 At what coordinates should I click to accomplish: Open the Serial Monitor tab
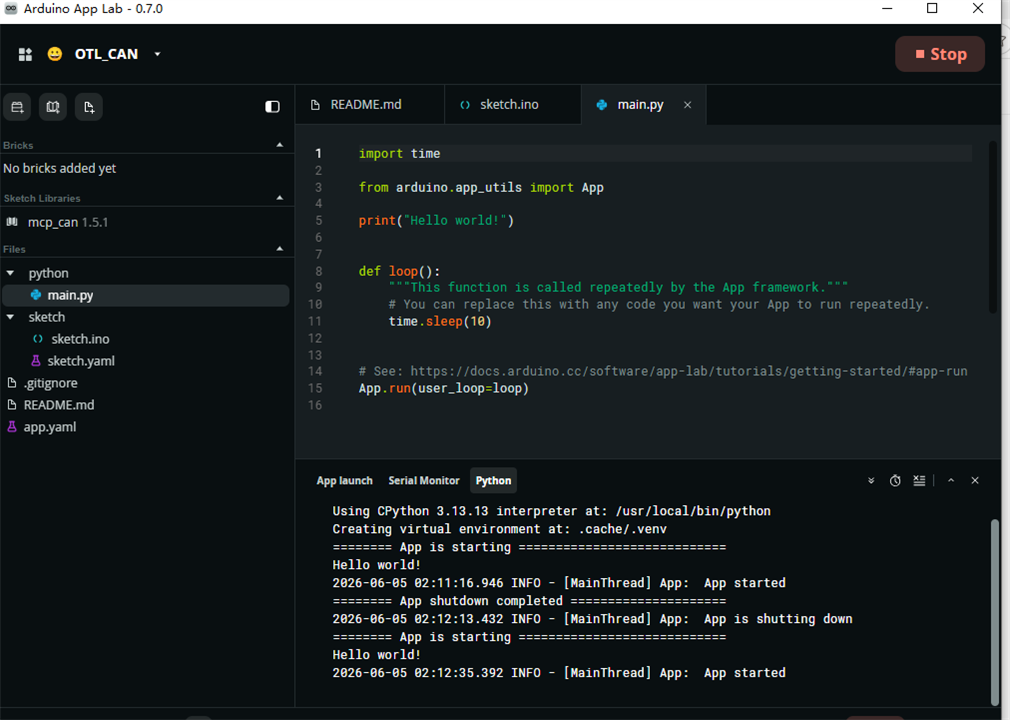(x=424, y=480)
